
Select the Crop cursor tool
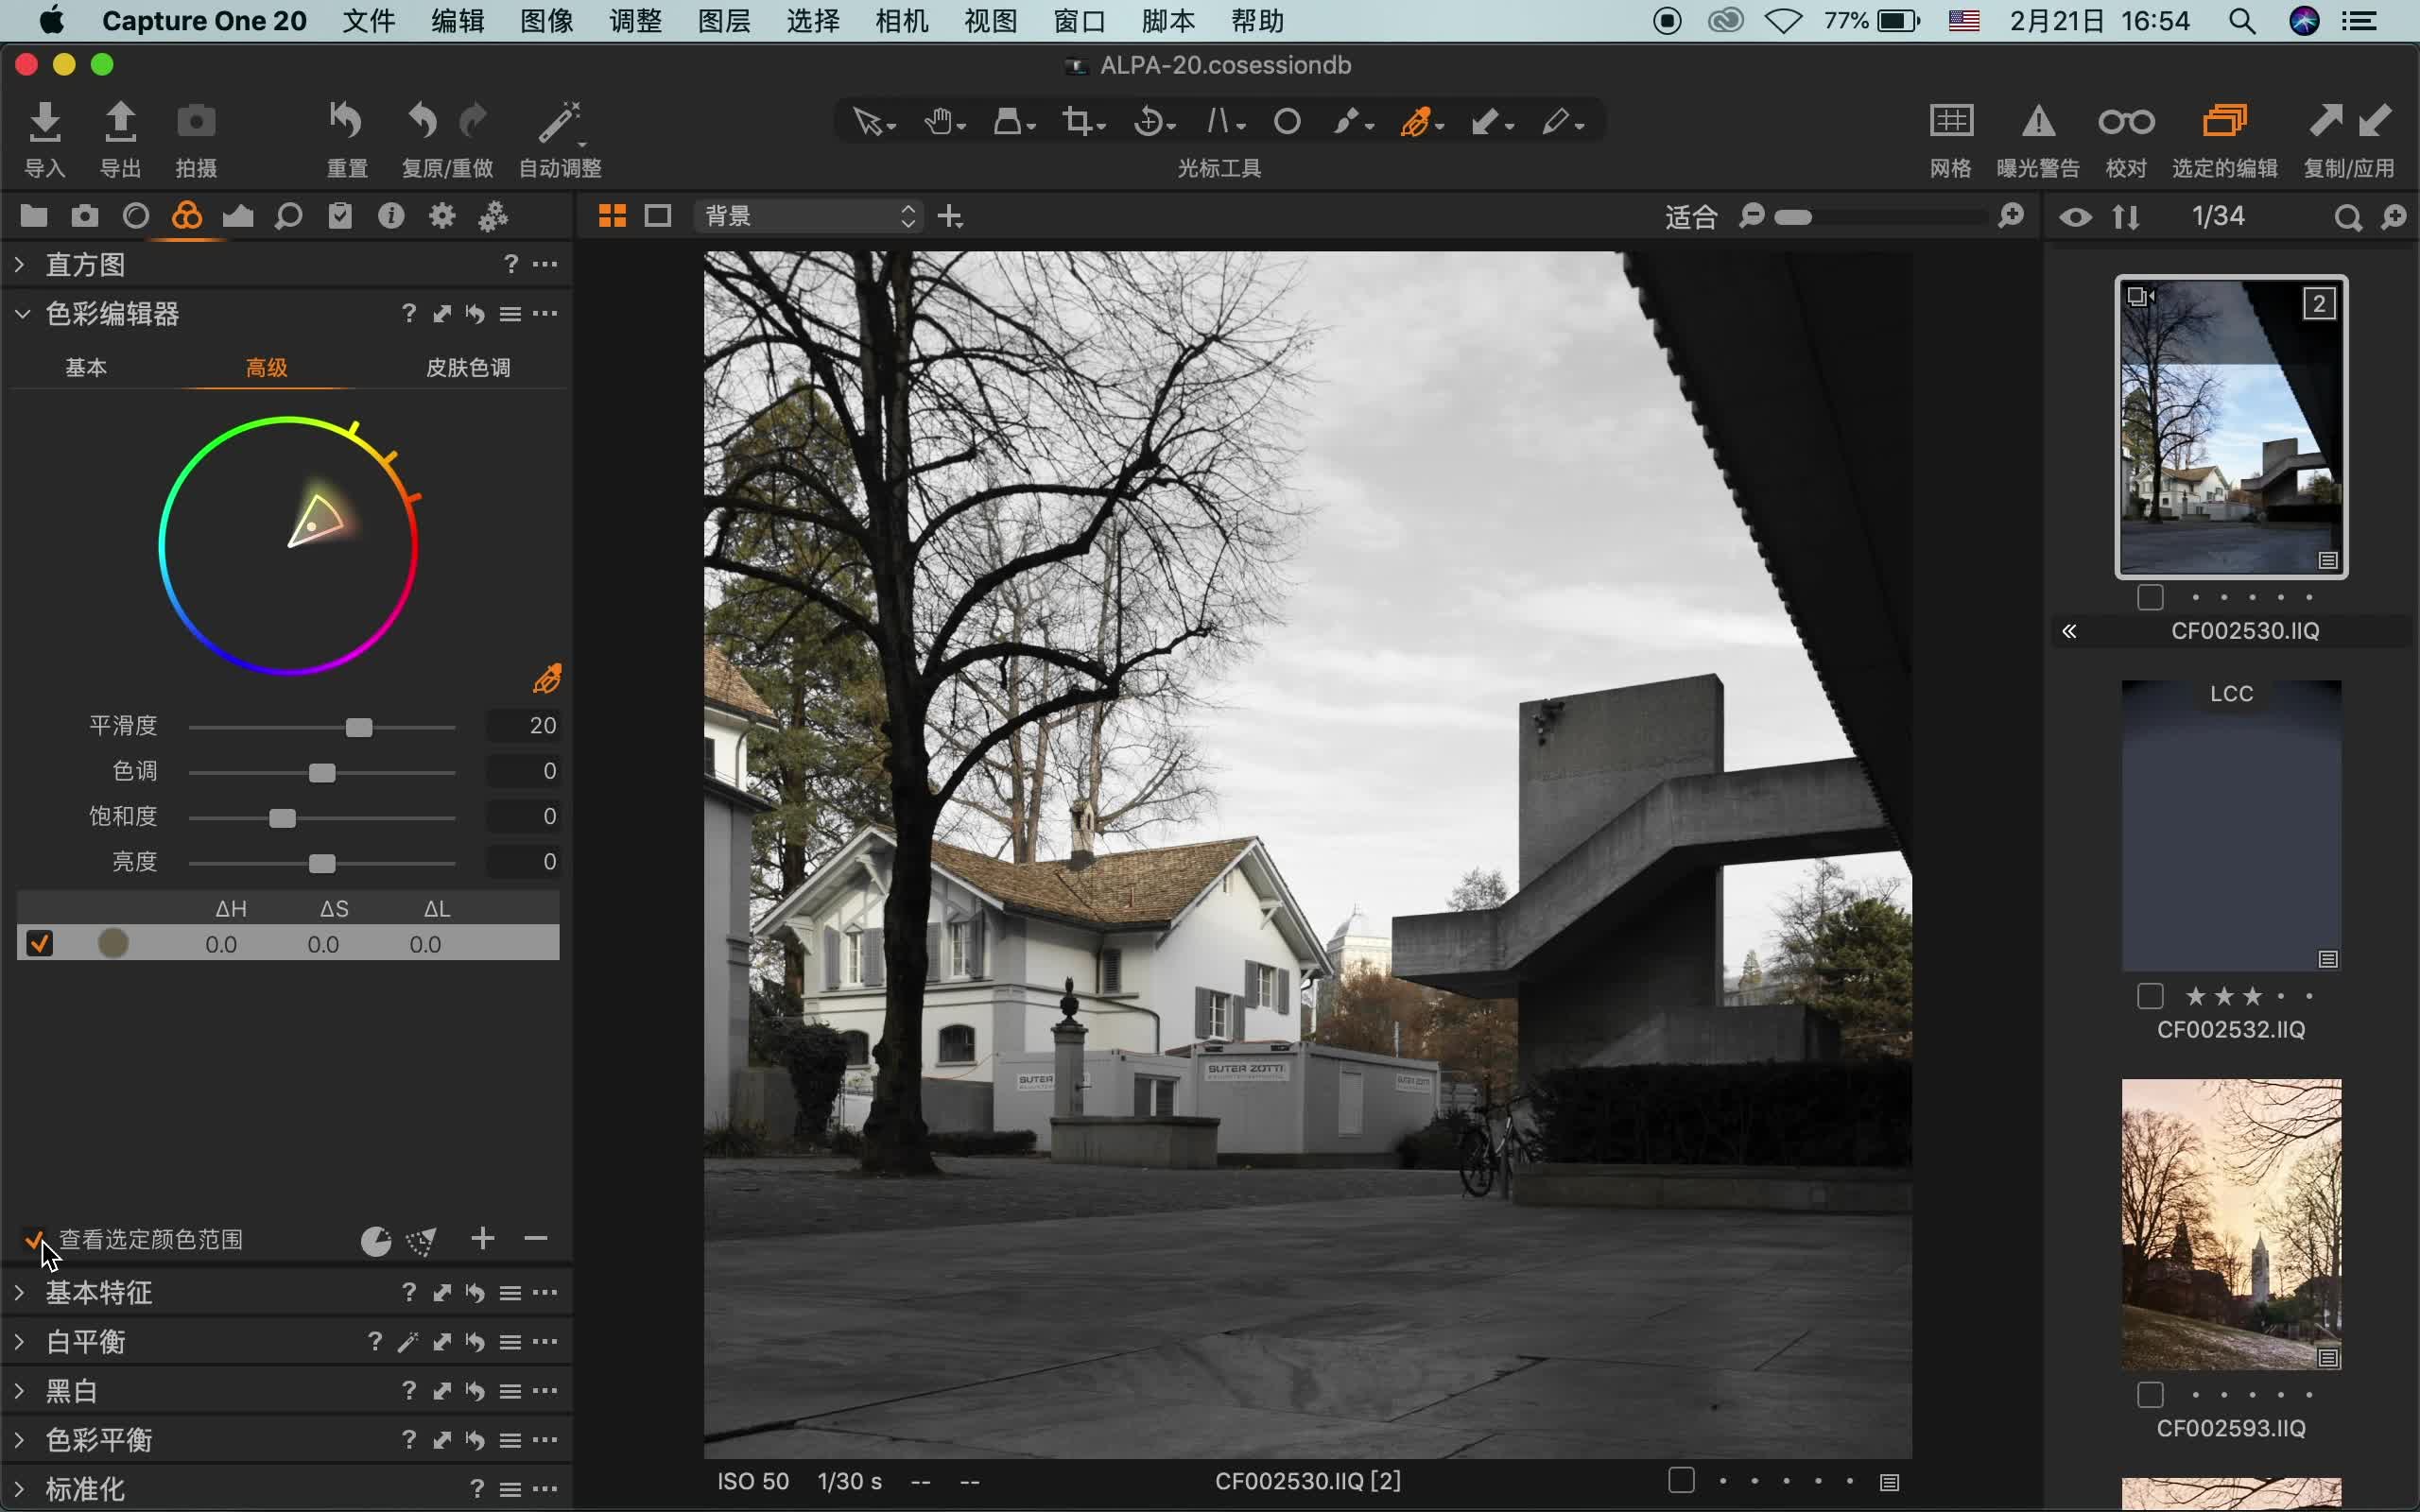coord(1077,122)
